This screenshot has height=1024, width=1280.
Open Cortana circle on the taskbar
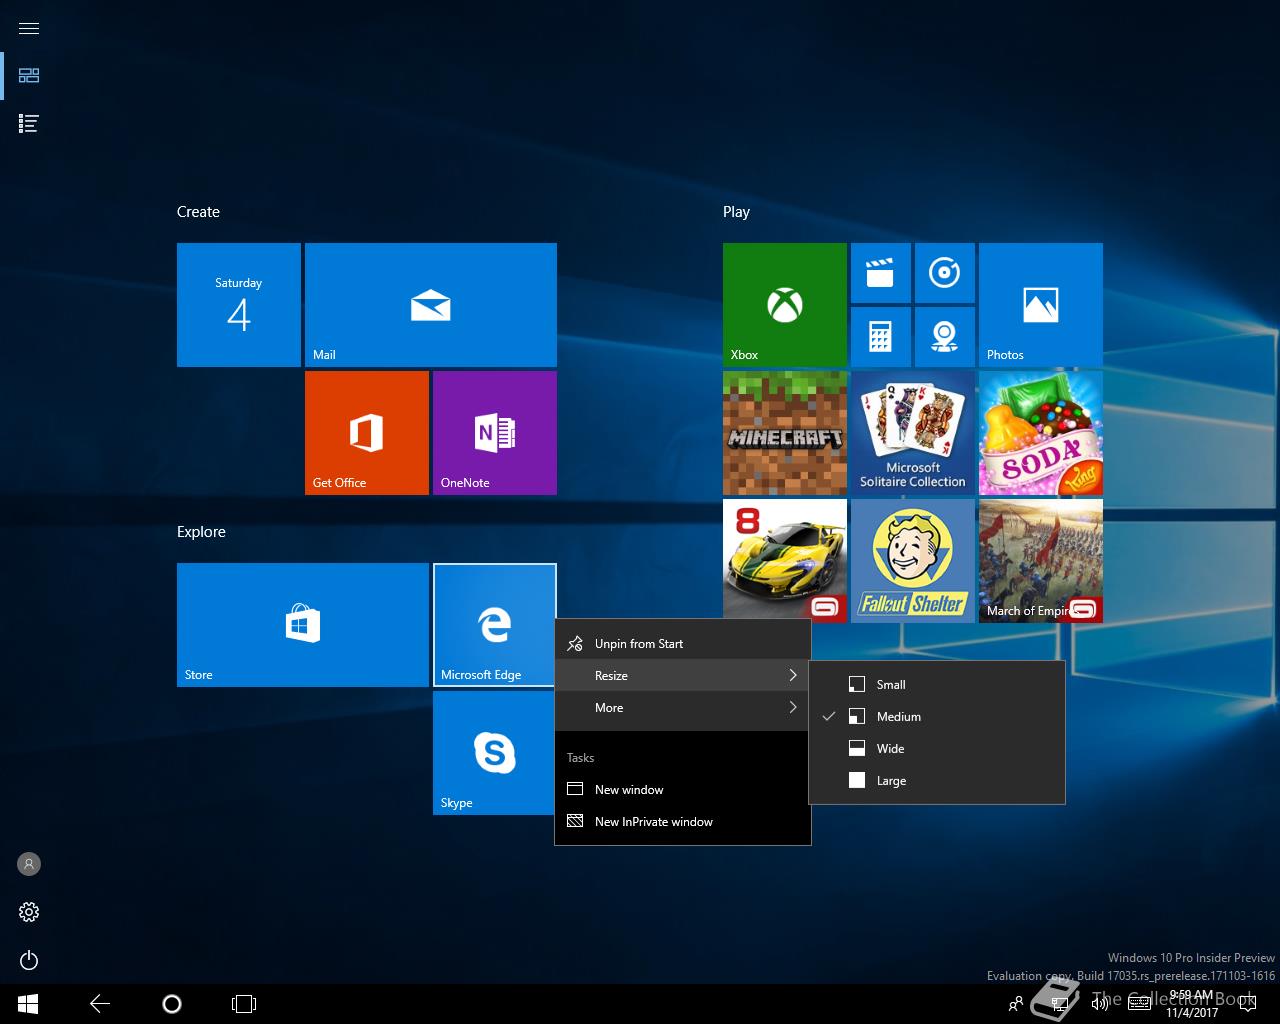(172, 1004)
